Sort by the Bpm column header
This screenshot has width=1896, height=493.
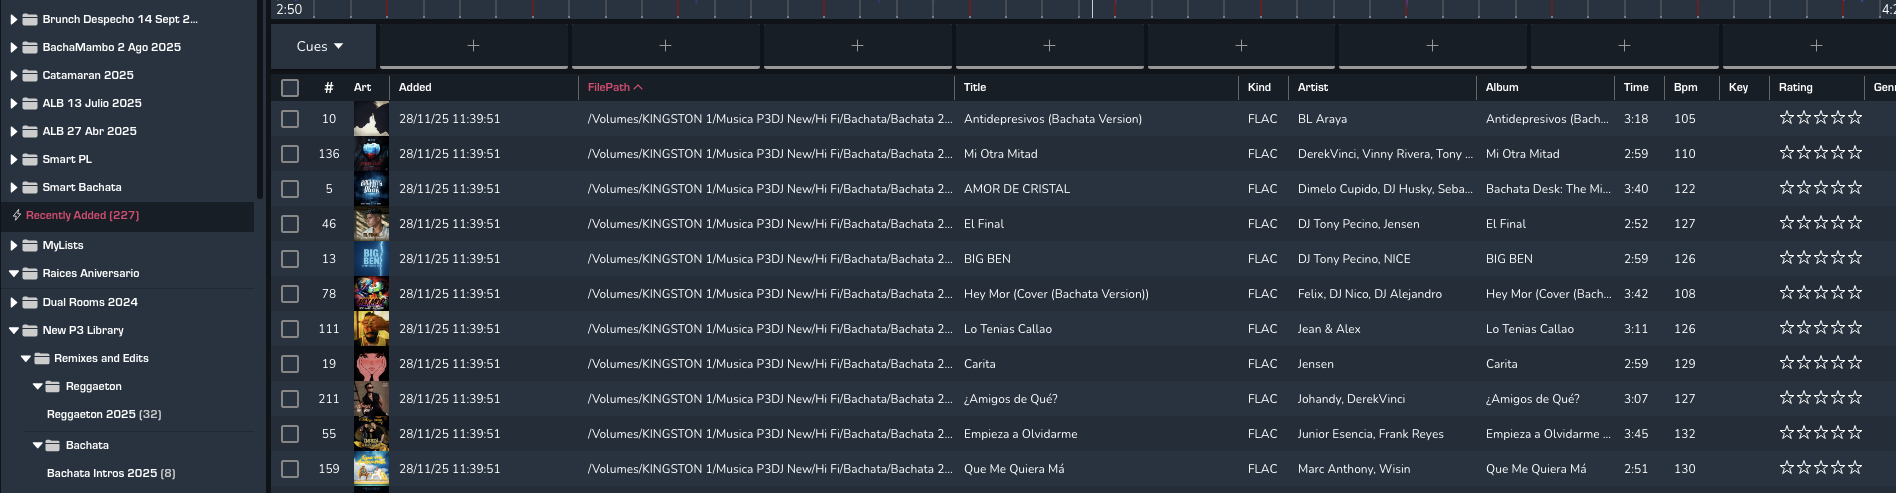[x=1685, y=87]
